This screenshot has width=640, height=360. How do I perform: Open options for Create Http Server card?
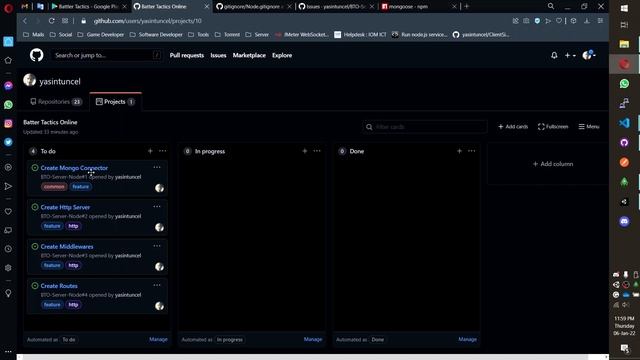pyautogui.click(x=157, y=207)
